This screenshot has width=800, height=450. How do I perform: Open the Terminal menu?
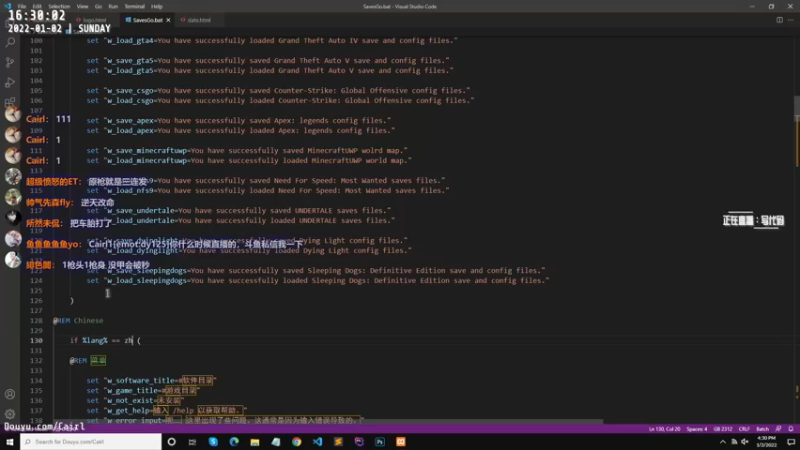coord(134,7)
